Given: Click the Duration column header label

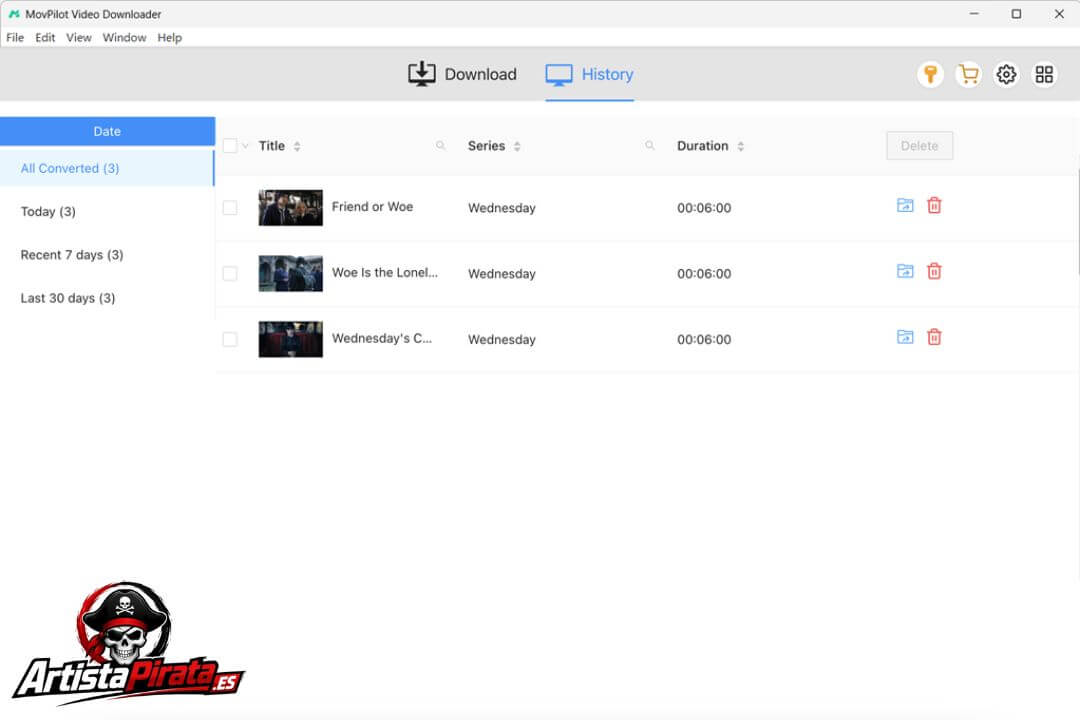Looking at the screenshot, I should tap(703, 145).
